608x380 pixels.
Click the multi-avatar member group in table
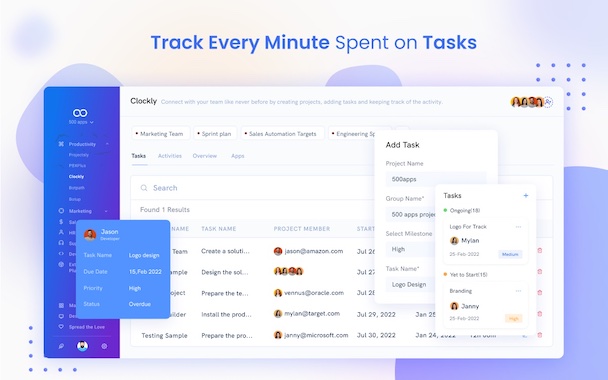pyautogui.click(x=288, y=271)
